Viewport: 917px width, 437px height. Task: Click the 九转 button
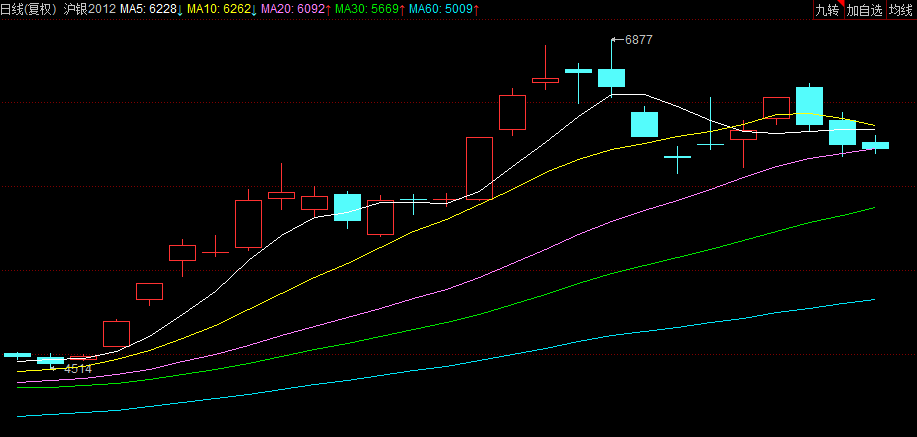[829, 10]
